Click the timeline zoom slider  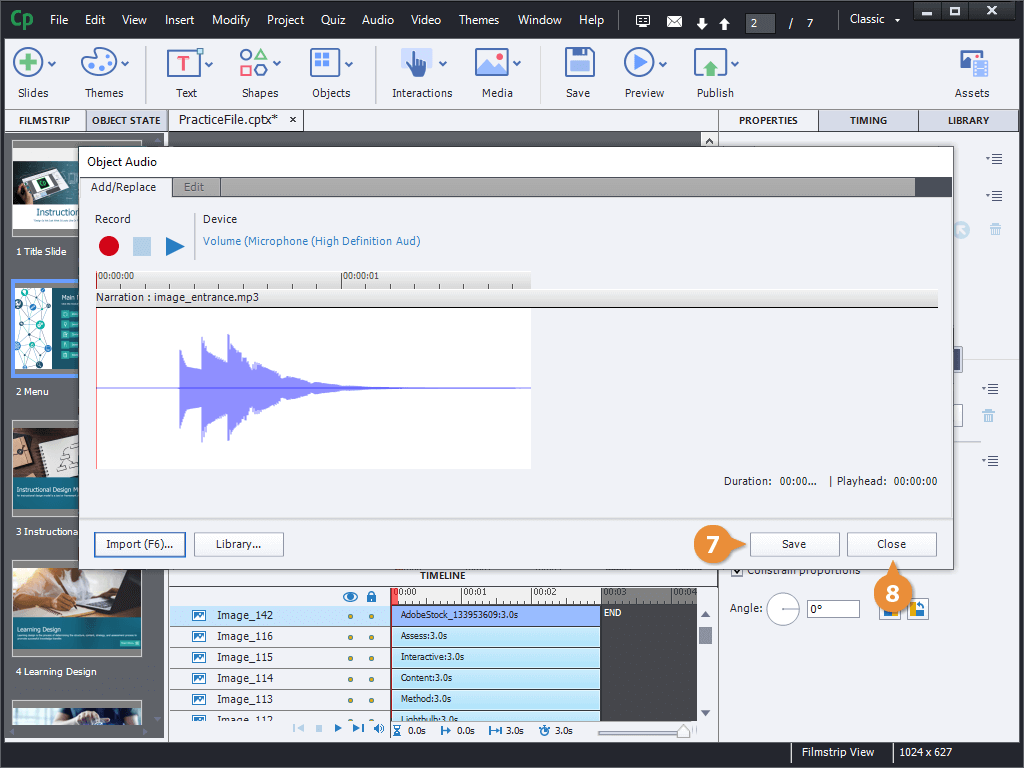tap(682, 732)
